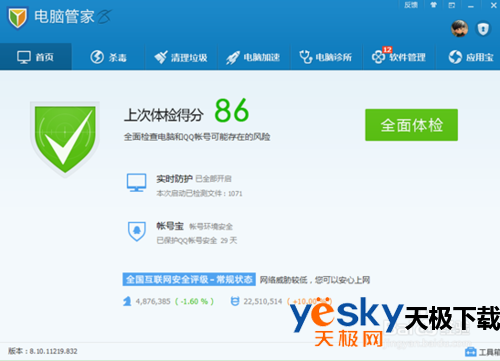
Task: Open the 首页 home tab
Action: (x=36, y=57)
